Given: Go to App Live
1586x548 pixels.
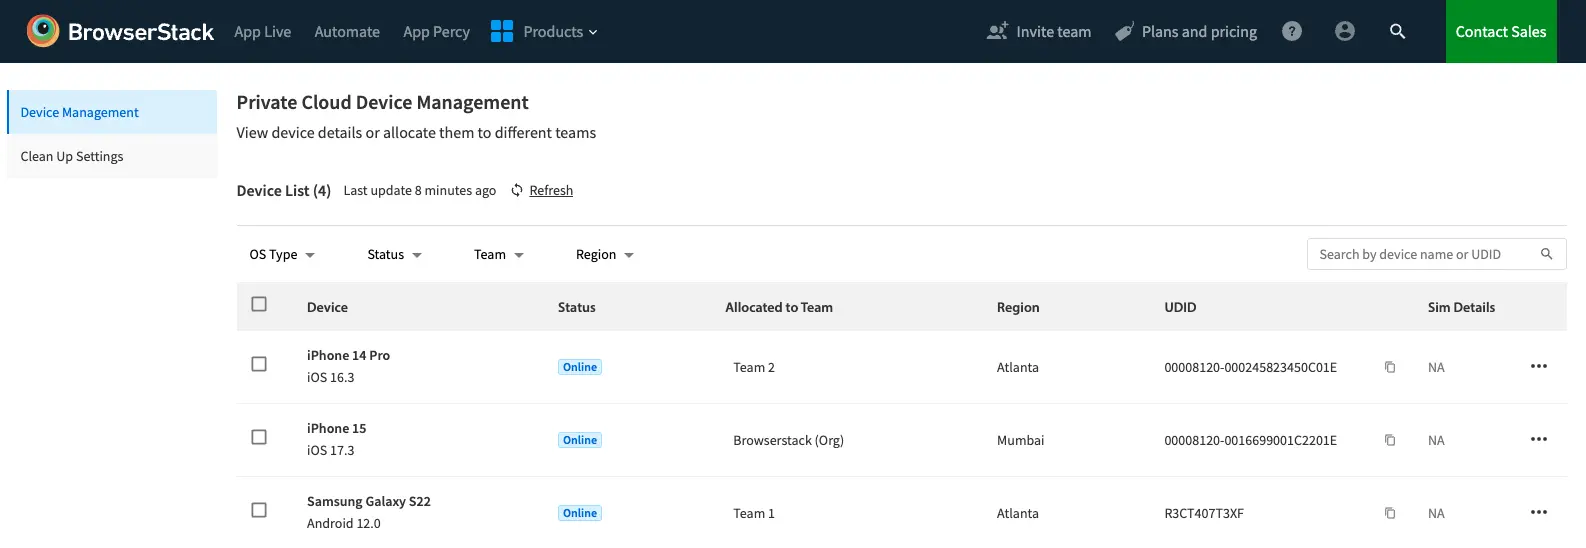Looking at the screenshot, I should click(263, 32).
